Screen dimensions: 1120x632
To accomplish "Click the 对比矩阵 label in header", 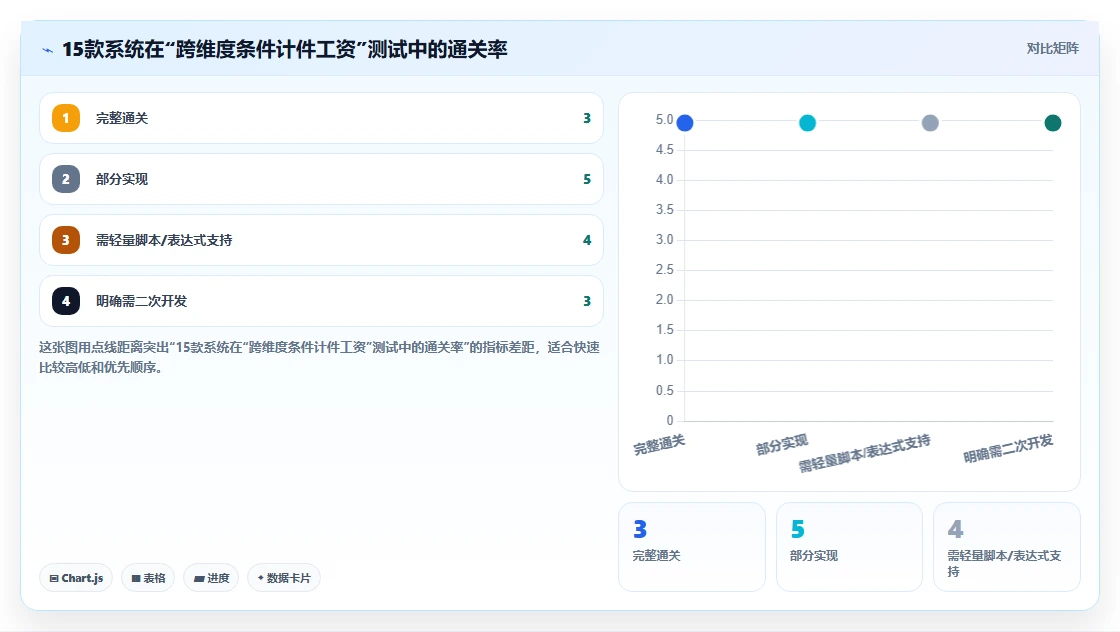I will click(x=1052, y=49).
